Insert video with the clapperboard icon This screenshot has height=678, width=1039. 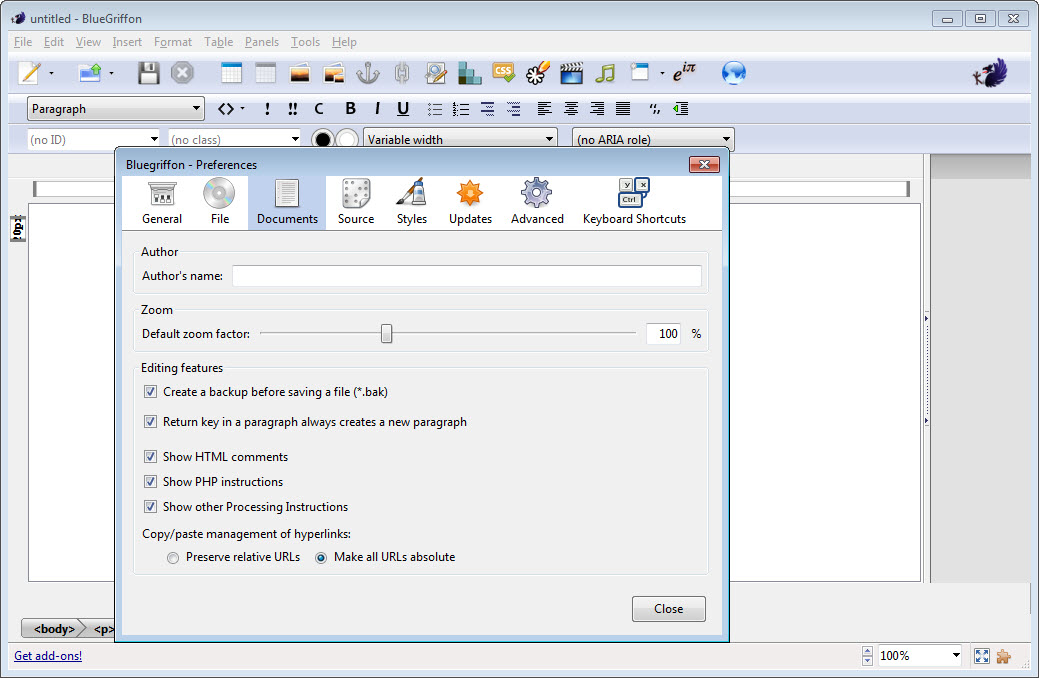point(571,73)
